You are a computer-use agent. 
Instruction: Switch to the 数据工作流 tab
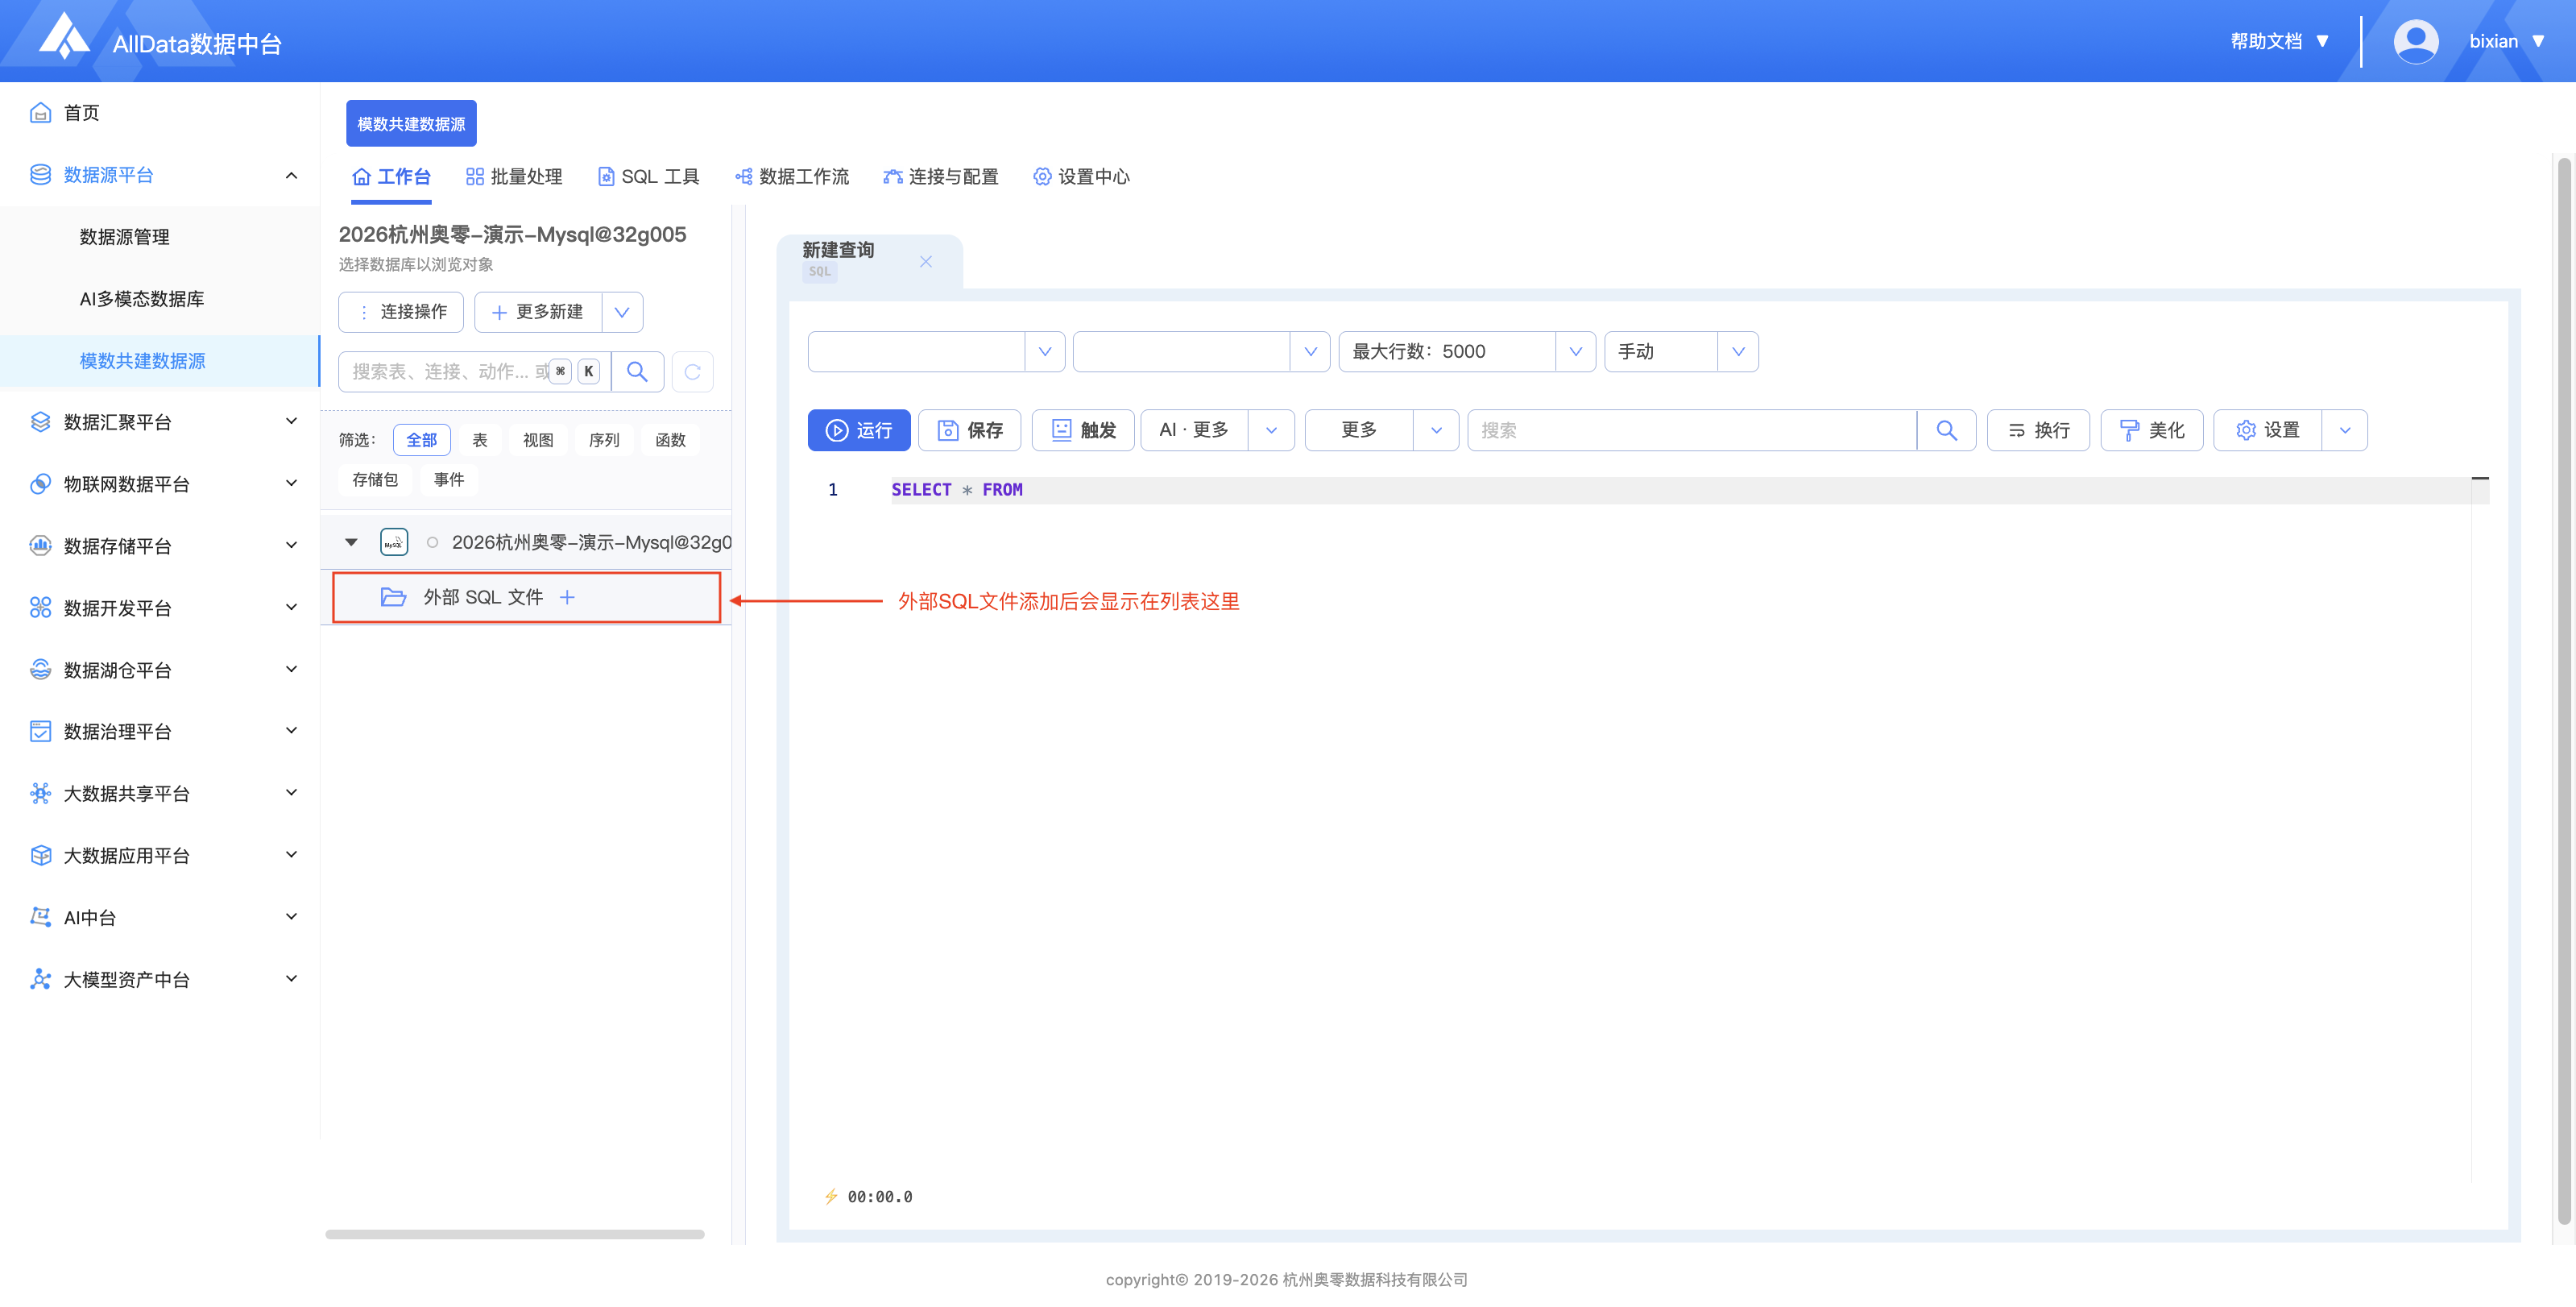[x=792, y=177]
